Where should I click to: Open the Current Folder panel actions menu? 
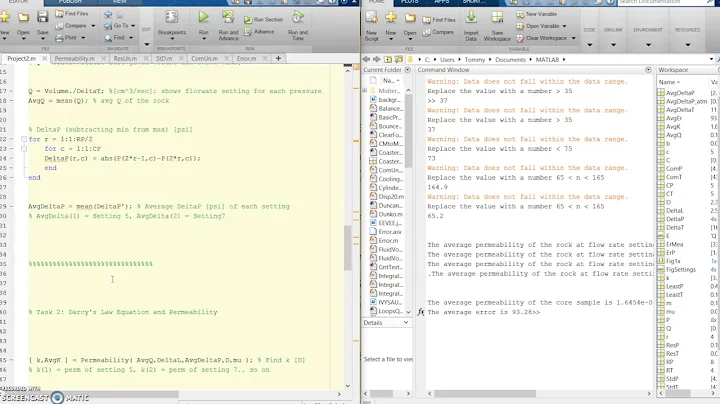(x=407, y=70)
